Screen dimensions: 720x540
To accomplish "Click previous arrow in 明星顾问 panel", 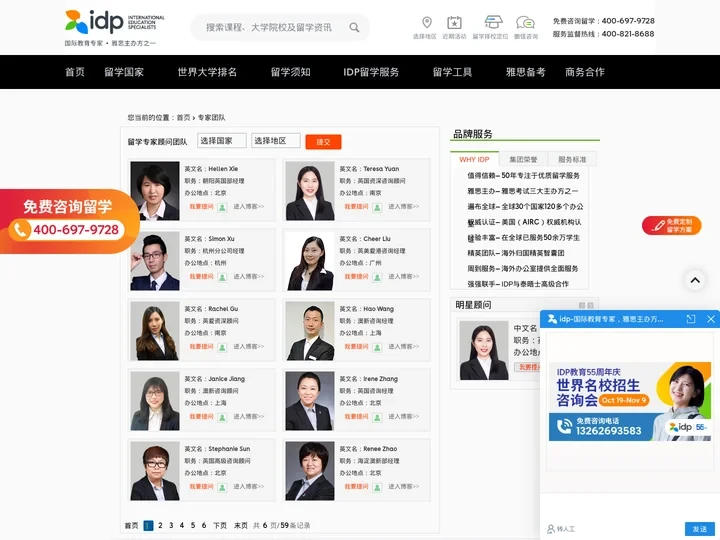I will click(x=582, y=305).
